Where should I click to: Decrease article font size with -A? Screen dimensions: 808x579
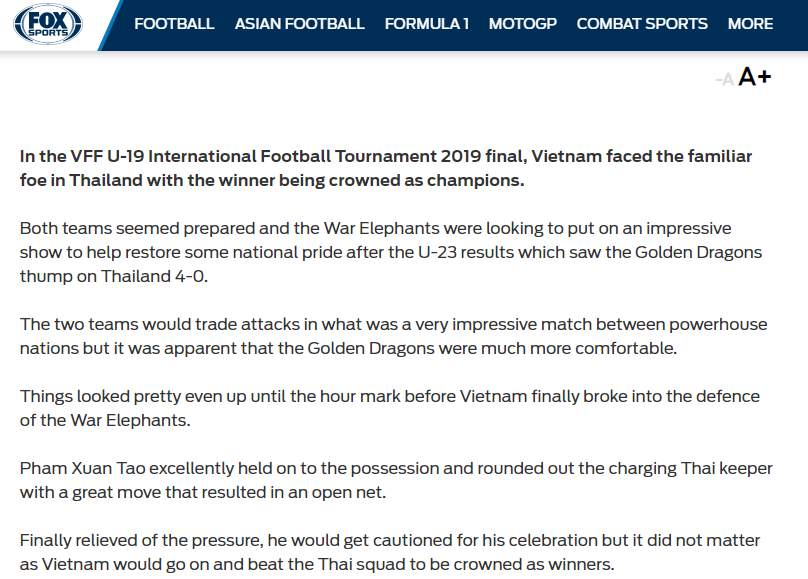(x=725, y=79)
